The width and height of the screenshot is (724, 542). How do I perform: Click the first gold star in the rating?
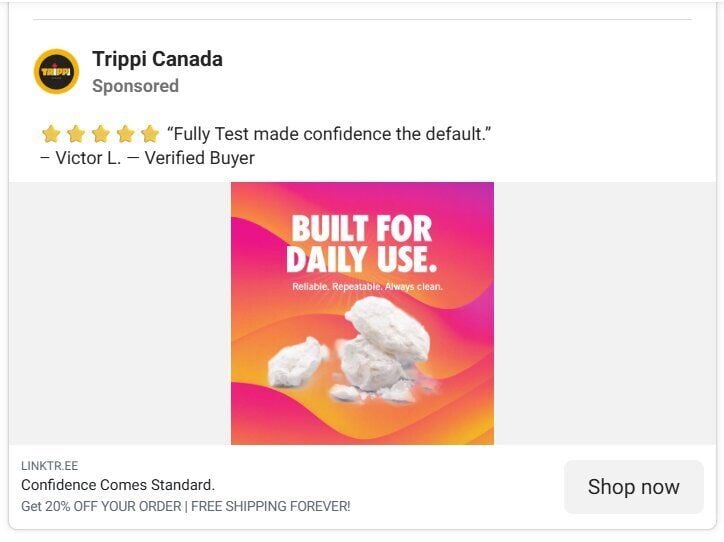coord(51,134)
